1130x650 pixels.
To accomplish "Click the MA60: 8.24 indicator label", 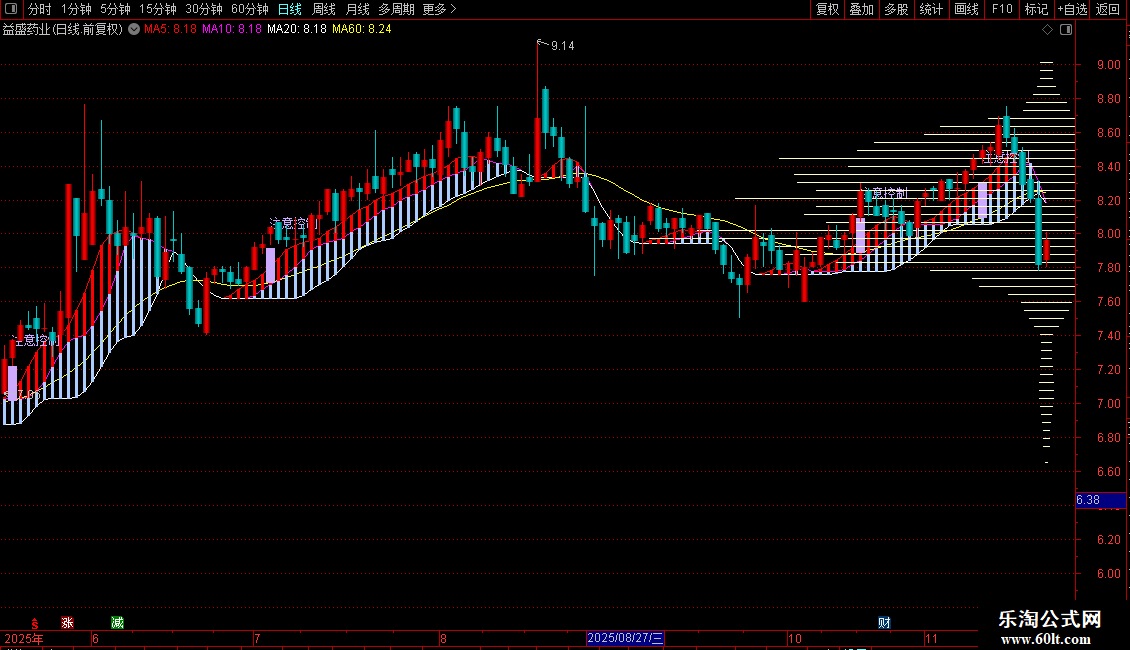I will [x=362, y=29].
